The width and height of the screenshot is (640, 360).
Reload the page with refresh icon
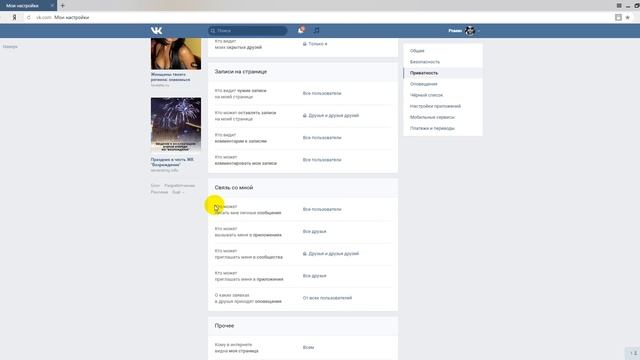(x=29, y=18)
